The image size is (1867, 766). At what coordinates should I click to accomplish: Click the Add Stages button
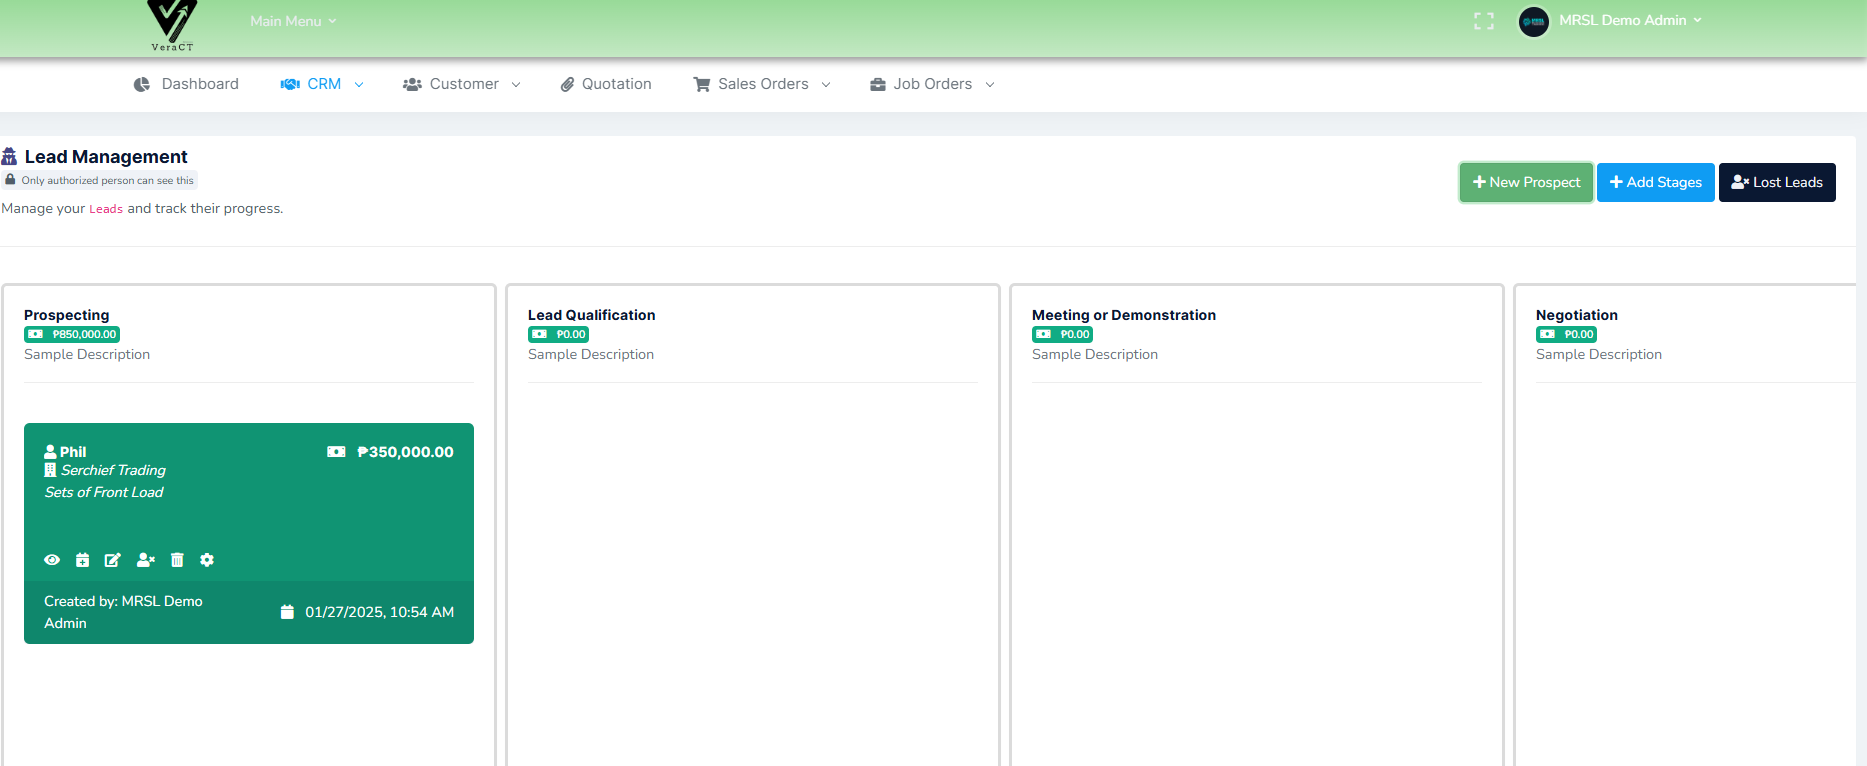[x=1655, y=182]
